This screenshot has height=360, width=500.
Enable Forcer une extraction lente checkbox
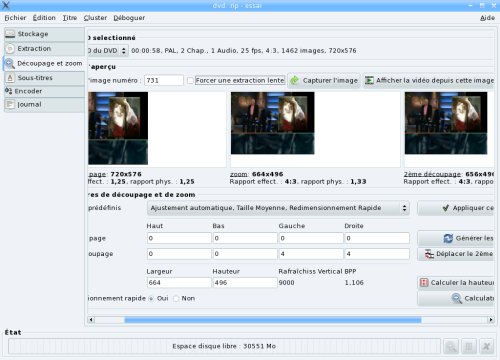coord(190,80)
